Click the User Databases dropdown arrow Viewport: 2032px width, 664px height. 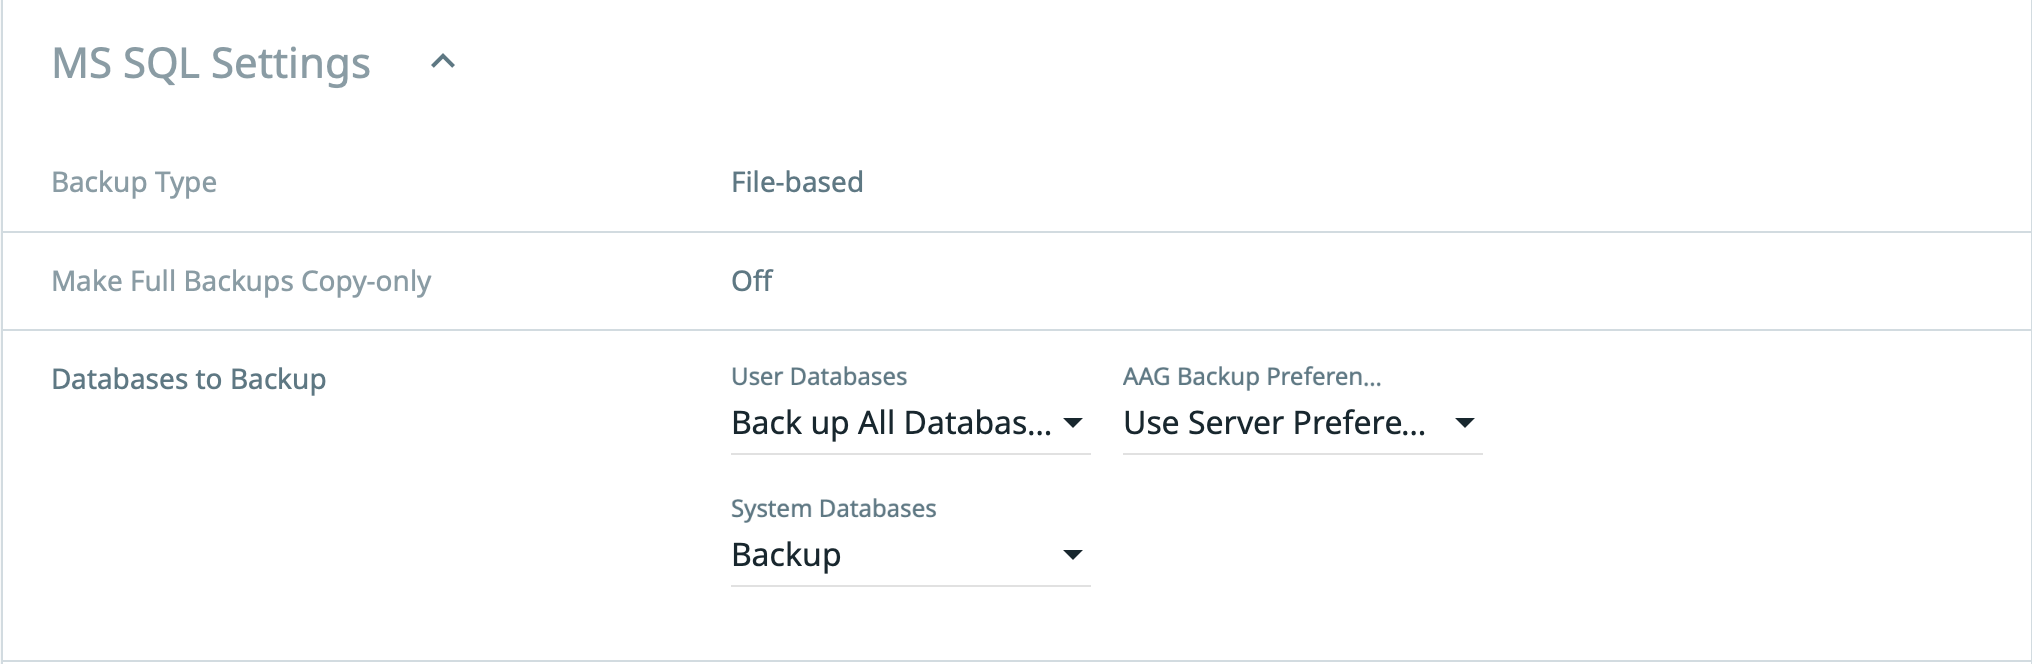pos(1073,423)
